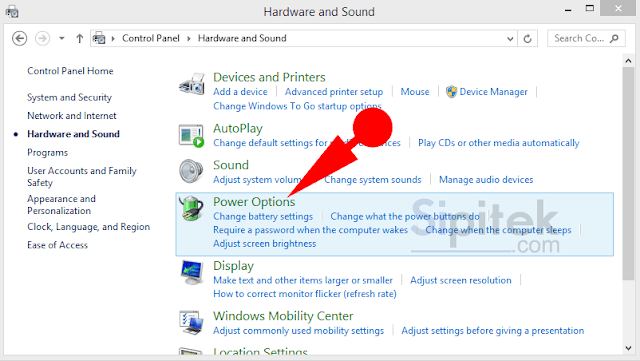Click Adjust screen resolution
This screenshot has width=640, height=361.
point(461,281)
